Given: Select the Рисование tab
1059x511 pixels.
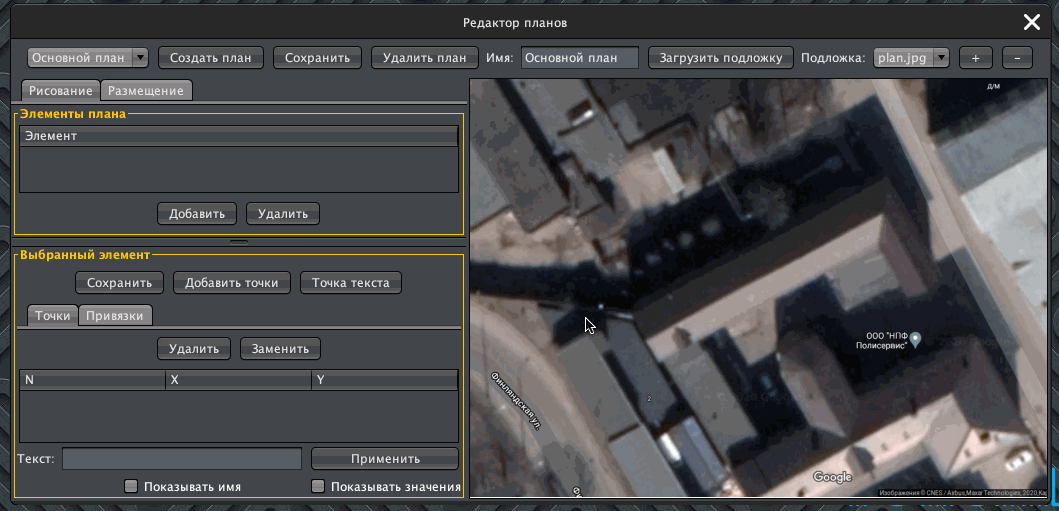Looking at the screenshot, I should point(61,91).
